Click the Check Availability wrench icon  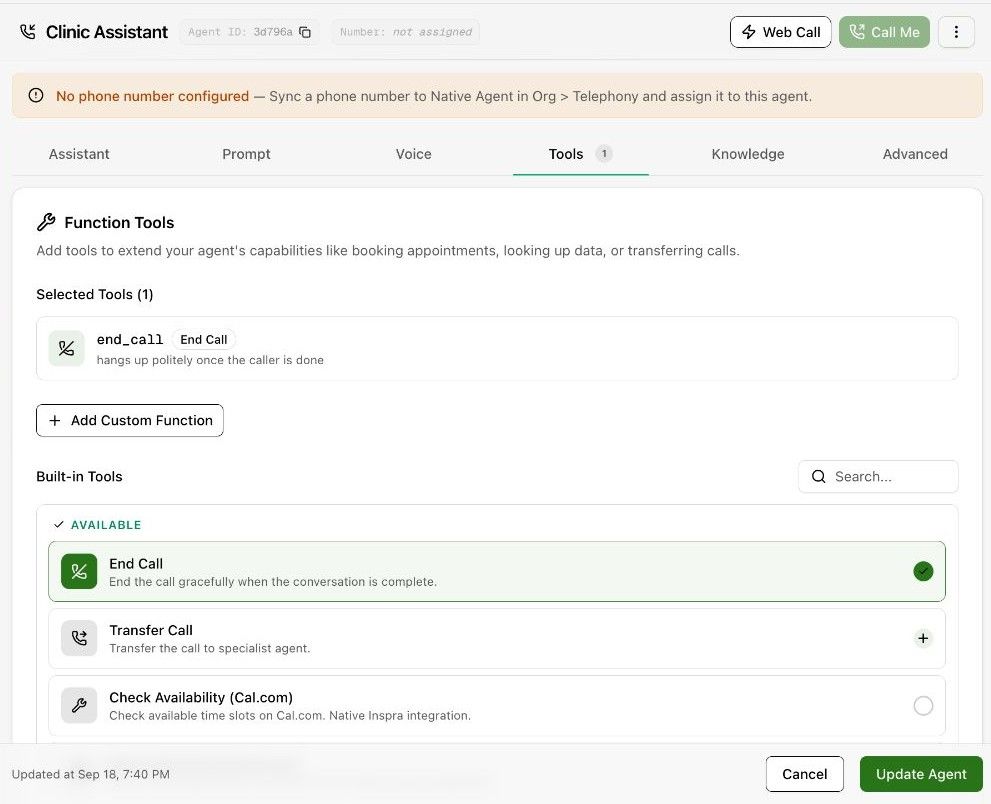click(x=79, y=705)
